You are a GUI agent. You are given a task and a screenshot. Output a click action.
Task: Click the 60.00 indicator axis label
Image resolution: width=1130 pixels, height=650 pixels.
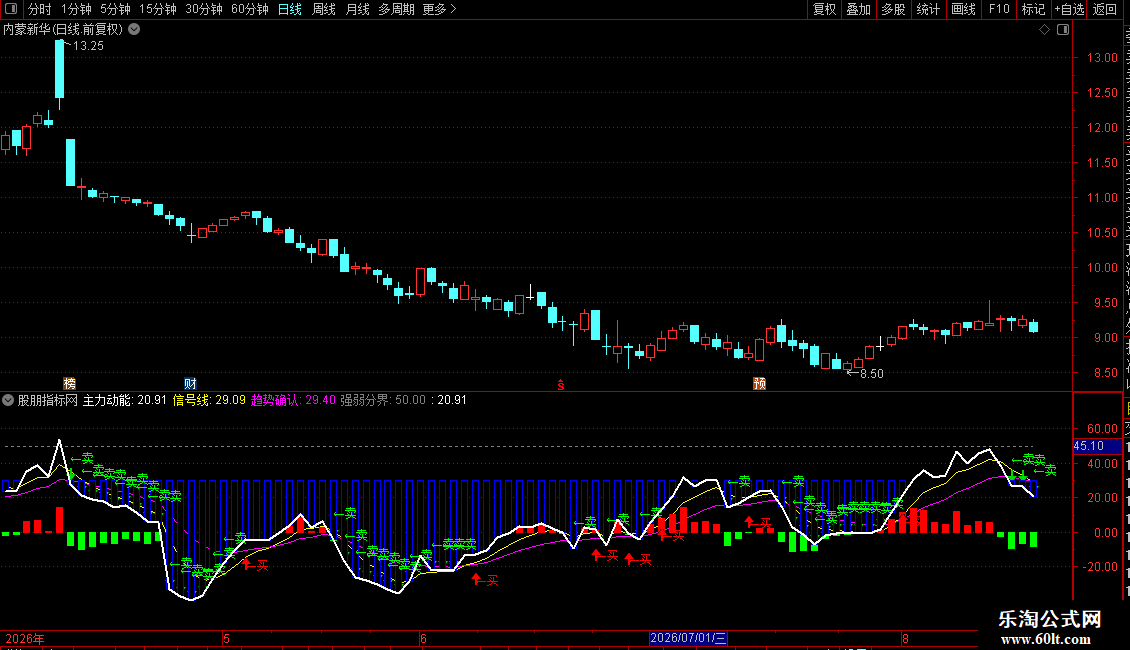[1103, 429]
